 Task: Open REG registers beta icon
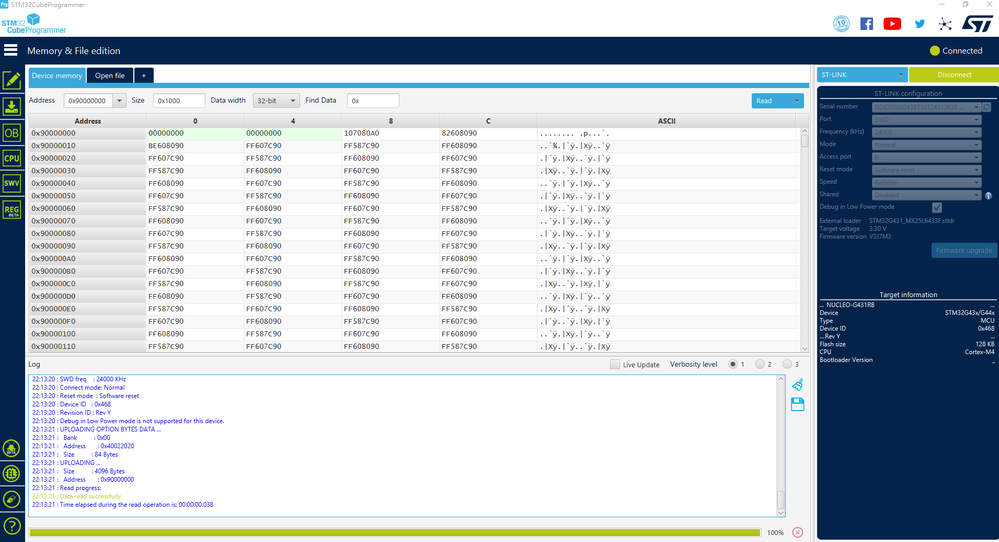click(x=11, y=210)
